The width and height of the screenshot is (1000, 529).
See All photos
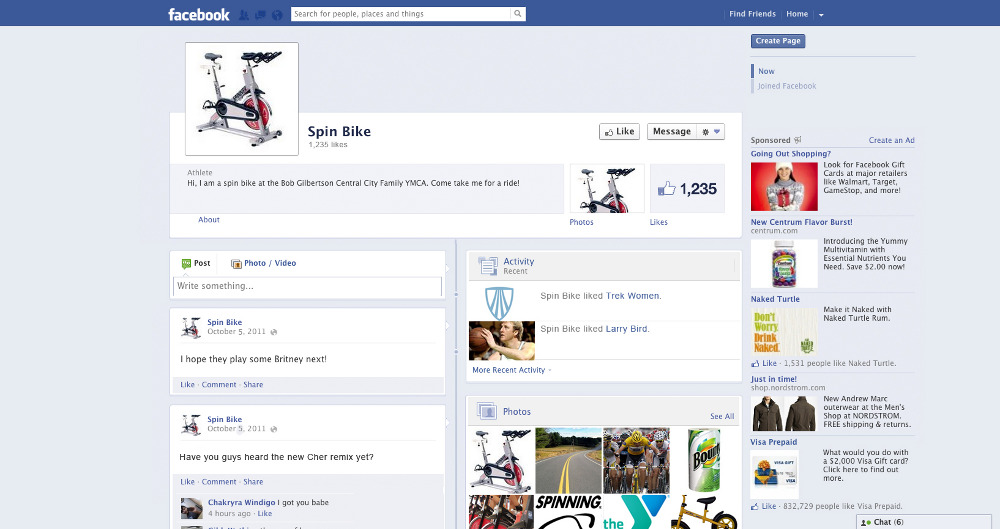point(722,417)
